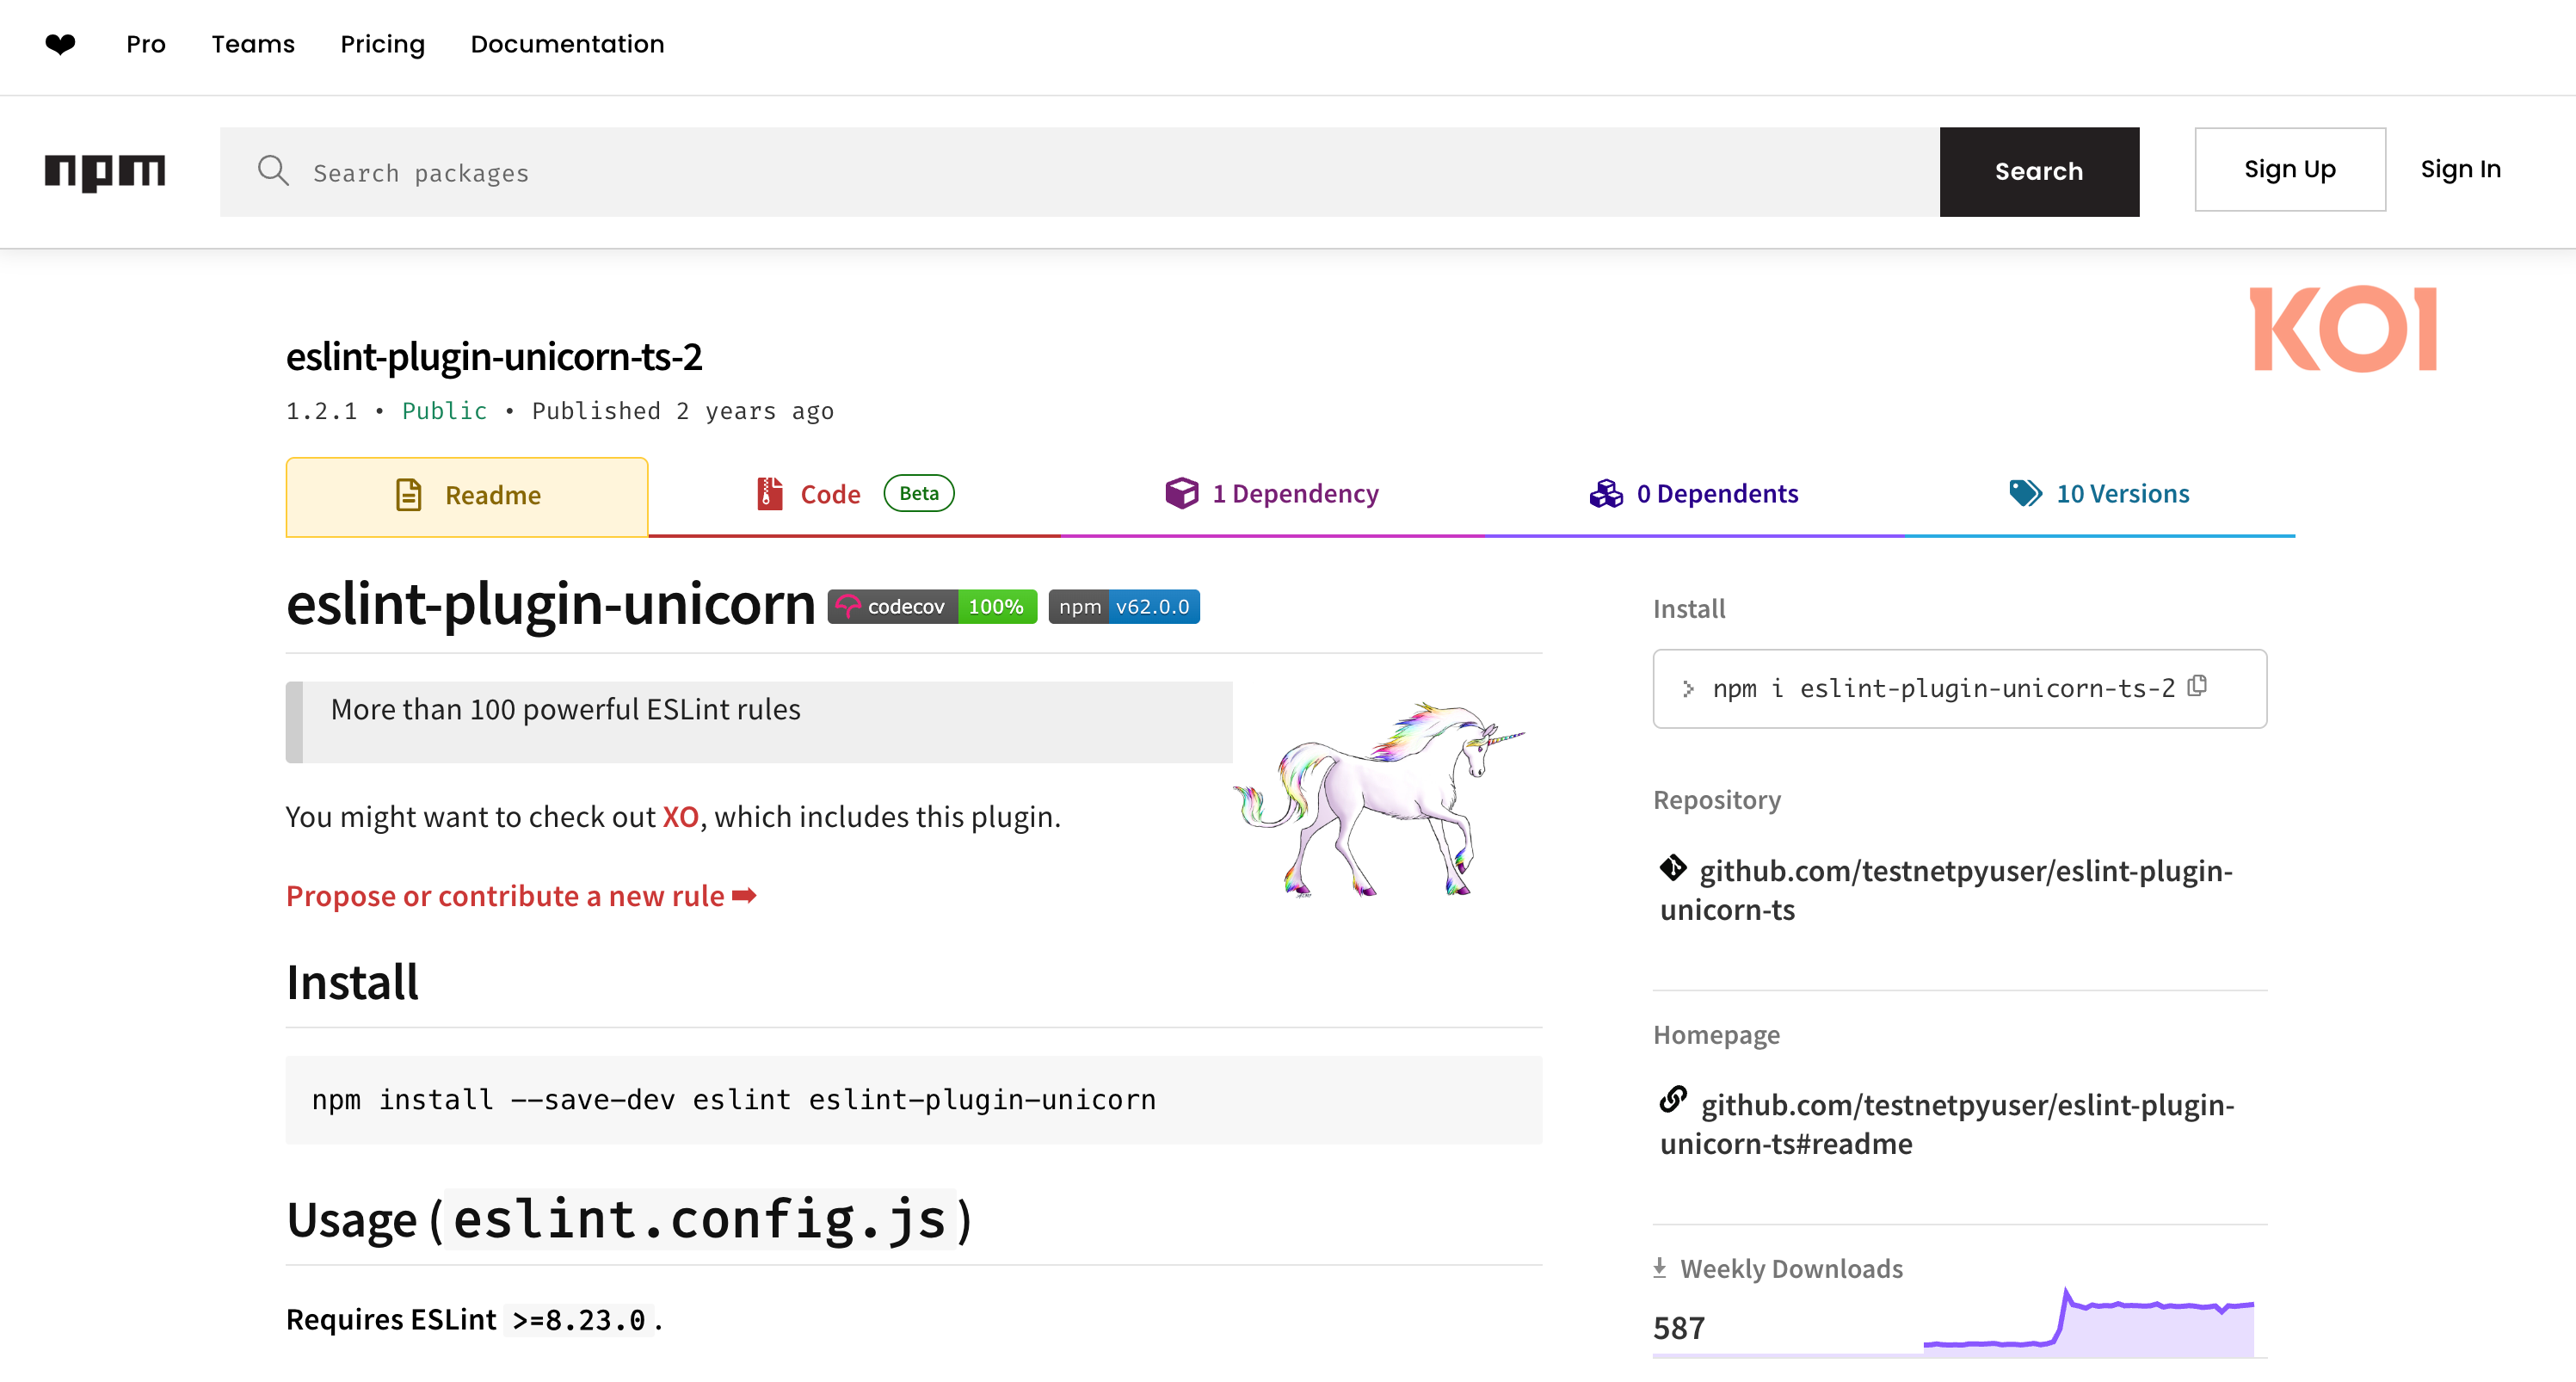Click the homepage link chain icon
This screenshot has width=2576, height=1382.
point(1673,1100)
